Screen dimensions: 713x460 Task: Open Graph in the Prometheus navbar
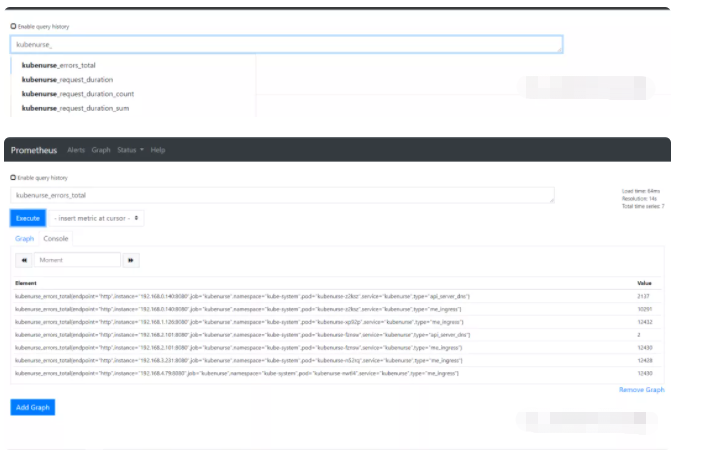coord(101,150)
